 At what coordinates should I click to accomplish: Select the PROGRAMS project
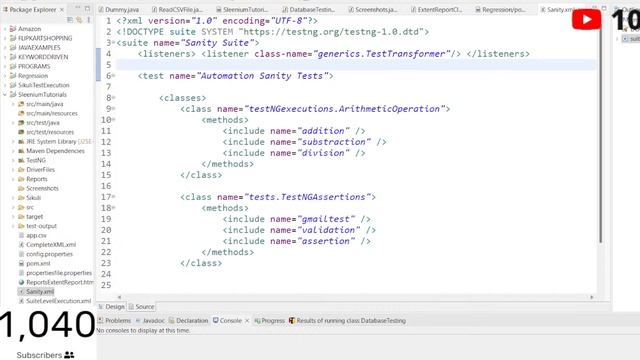34,66
